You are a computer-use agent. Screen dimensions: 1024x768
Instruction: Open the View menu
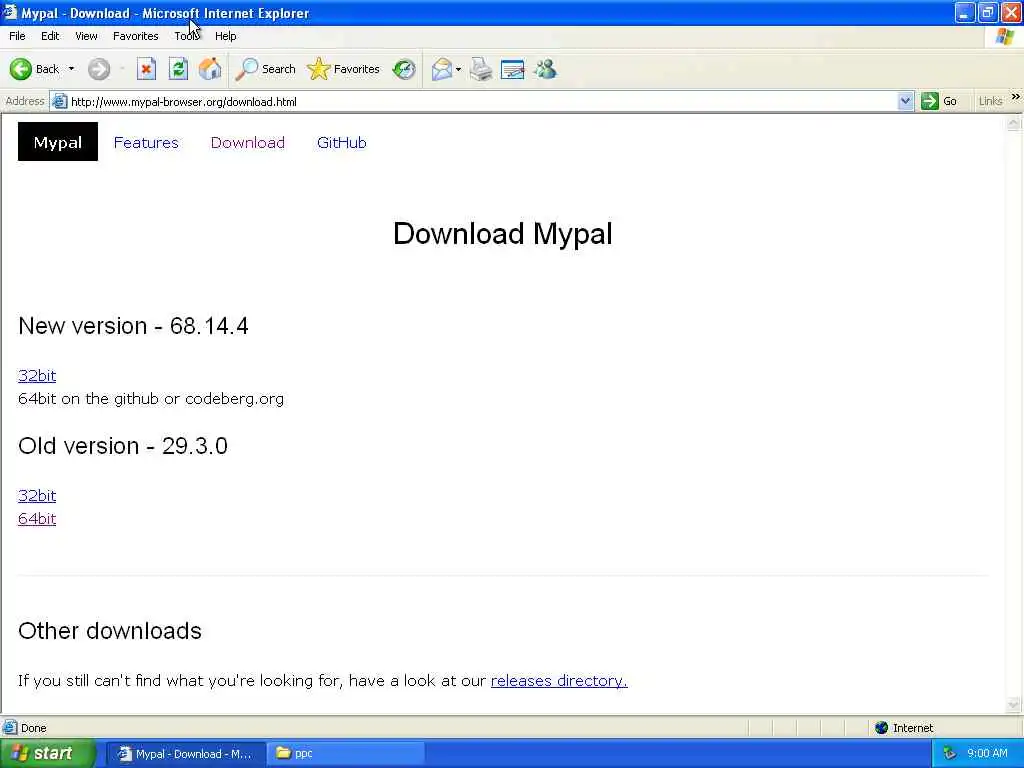pyautogui.click(x=86, y=36)
